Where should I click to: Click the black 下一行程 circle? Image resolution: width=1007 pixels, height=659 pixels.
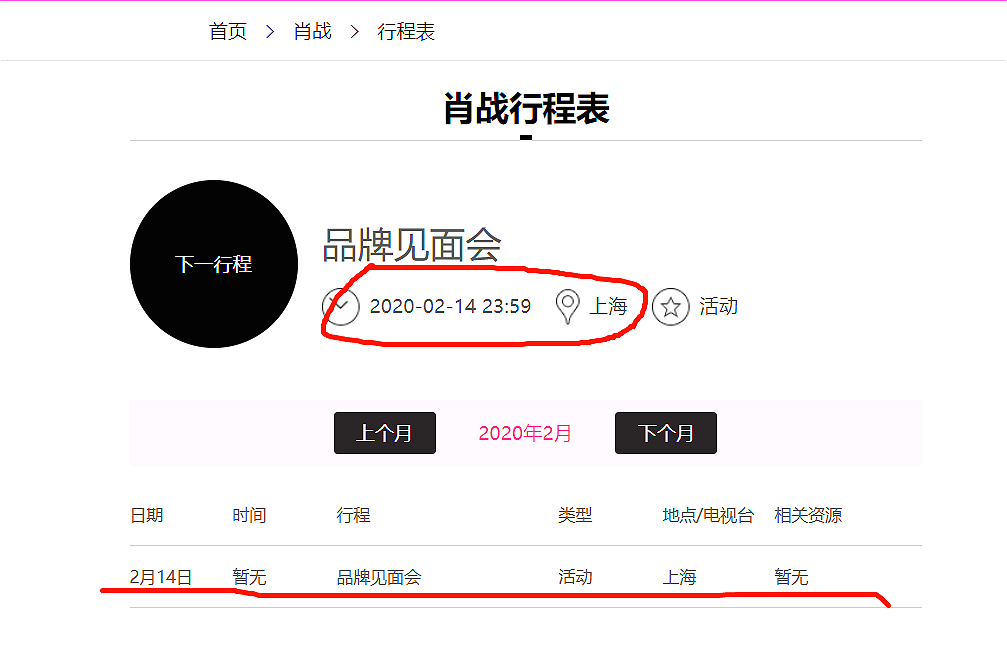click(x=214, y=264)
